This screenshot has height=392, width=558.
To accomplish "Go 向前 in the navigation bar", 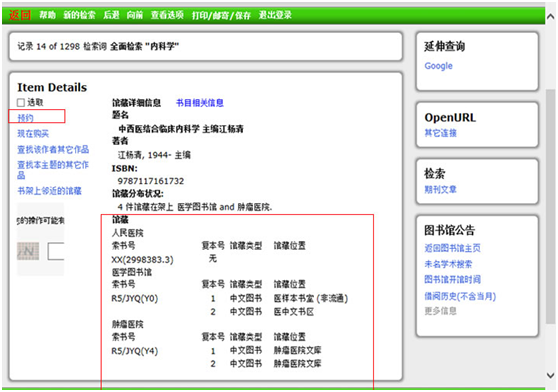I will [x=135, y=15].
